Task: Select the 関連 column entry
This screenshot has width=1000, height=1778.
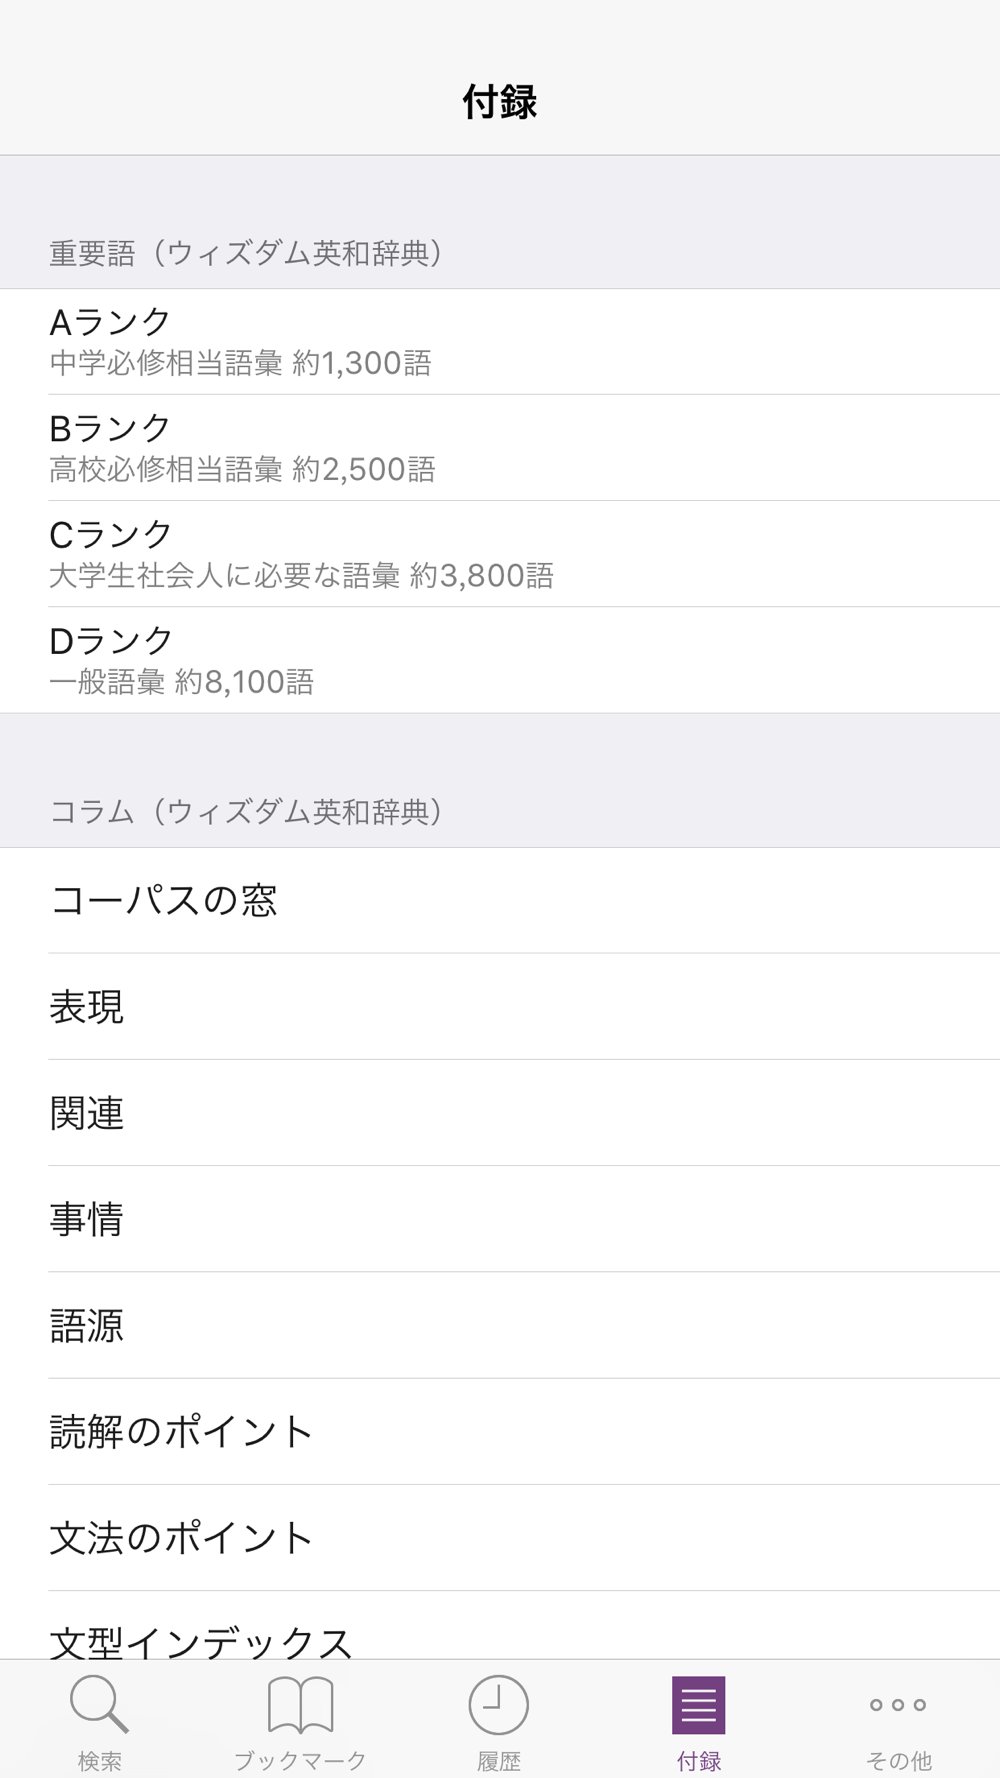Action: tap(500, 1112)
